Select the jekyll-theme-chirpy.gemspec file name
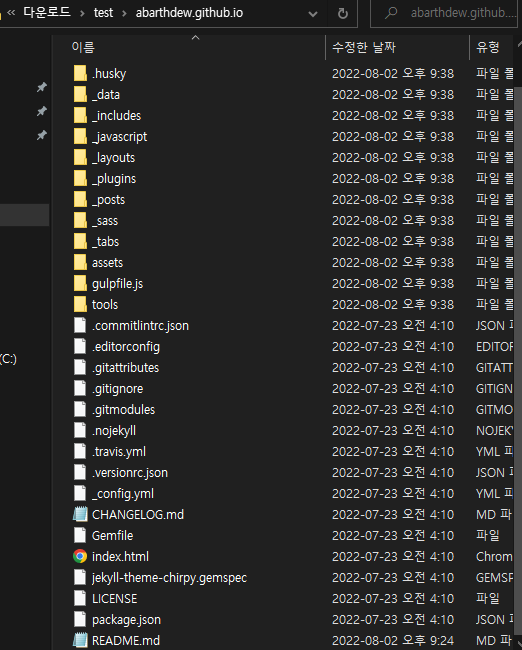 point(169,577)
